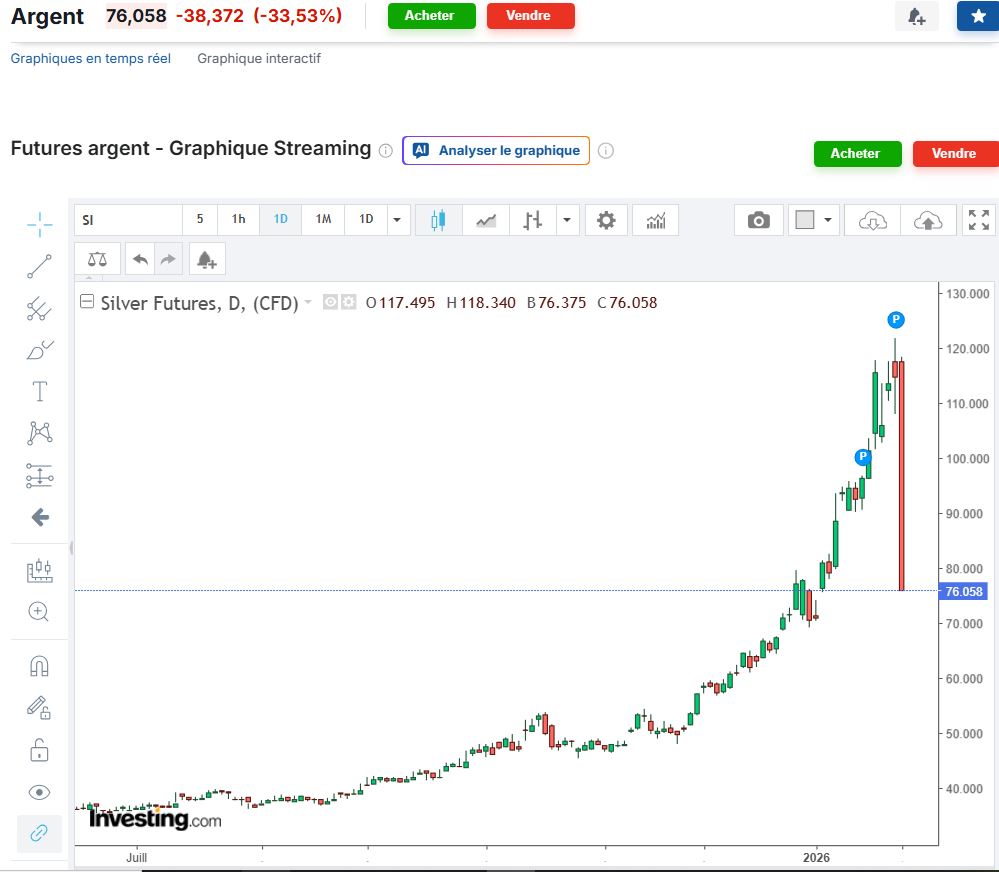Select the 5 minute interval
This screenshot has width=999, height=872.
[199, 220]
